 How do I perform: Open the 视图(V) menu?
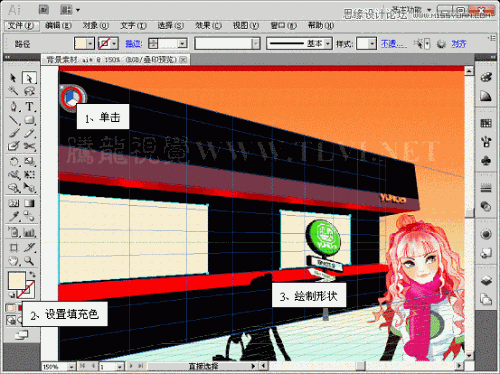click(246, 26)
